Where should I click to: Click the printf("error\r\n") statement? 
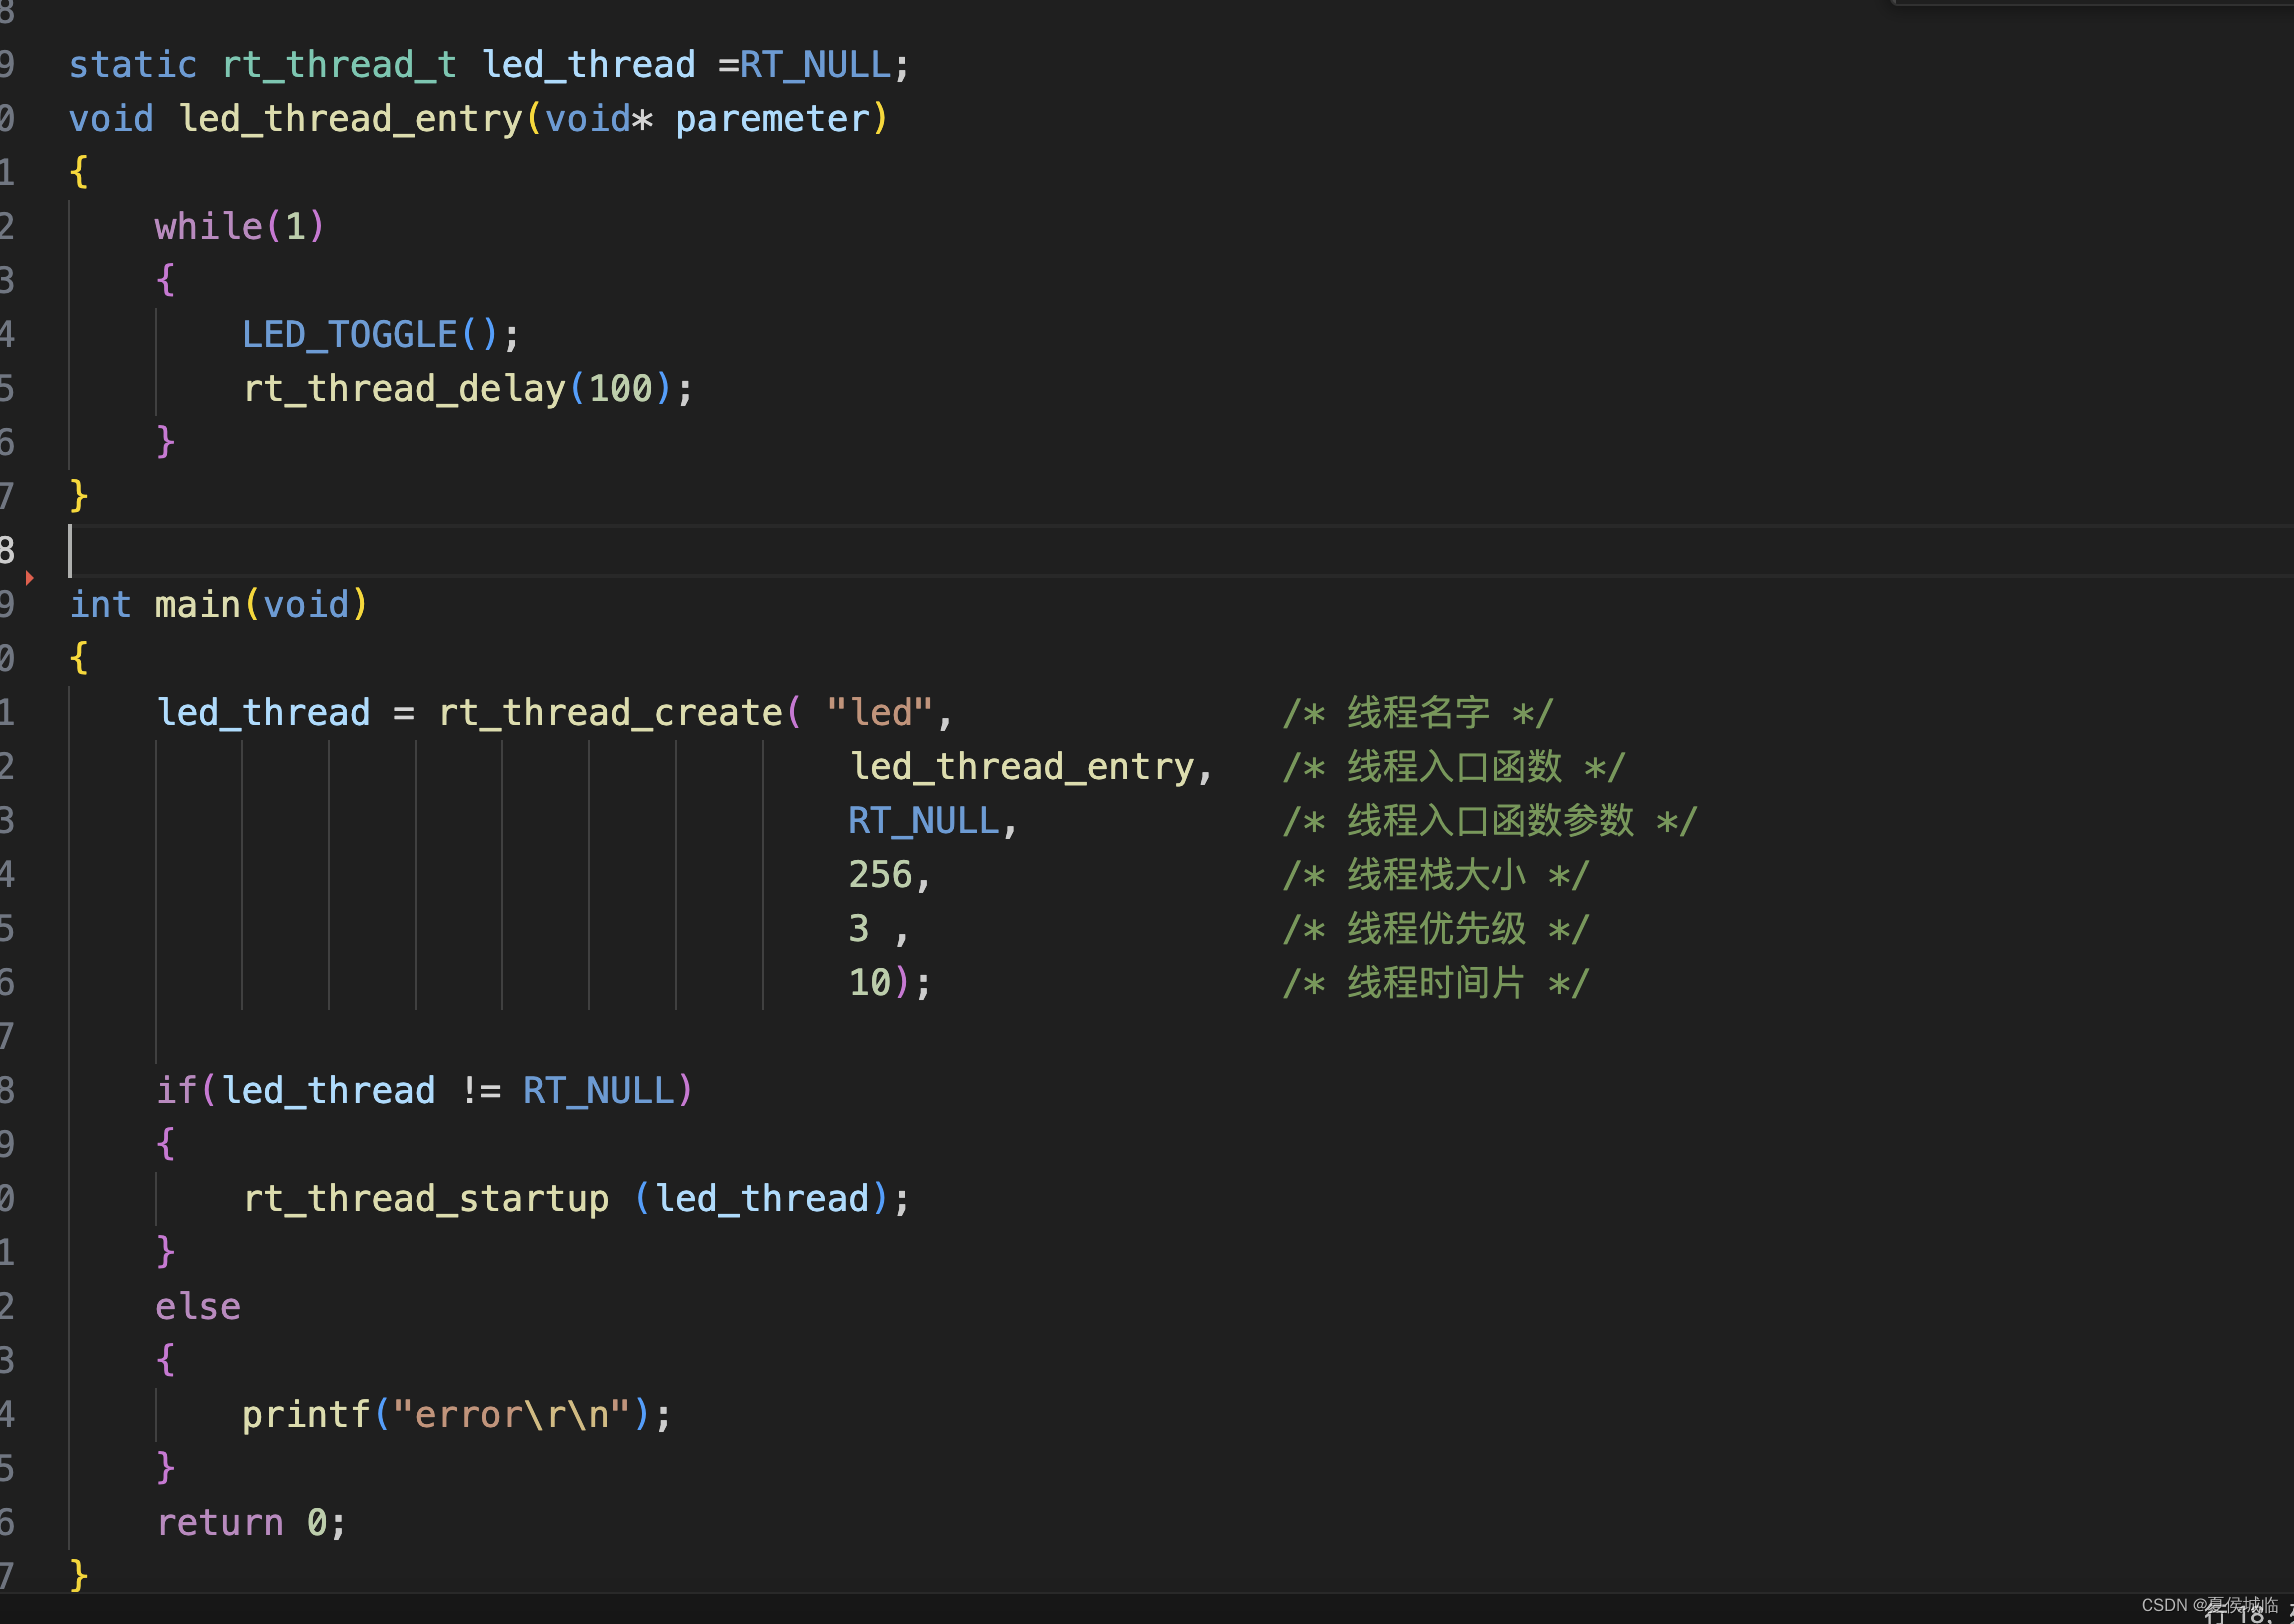[x=457, y=1415]
